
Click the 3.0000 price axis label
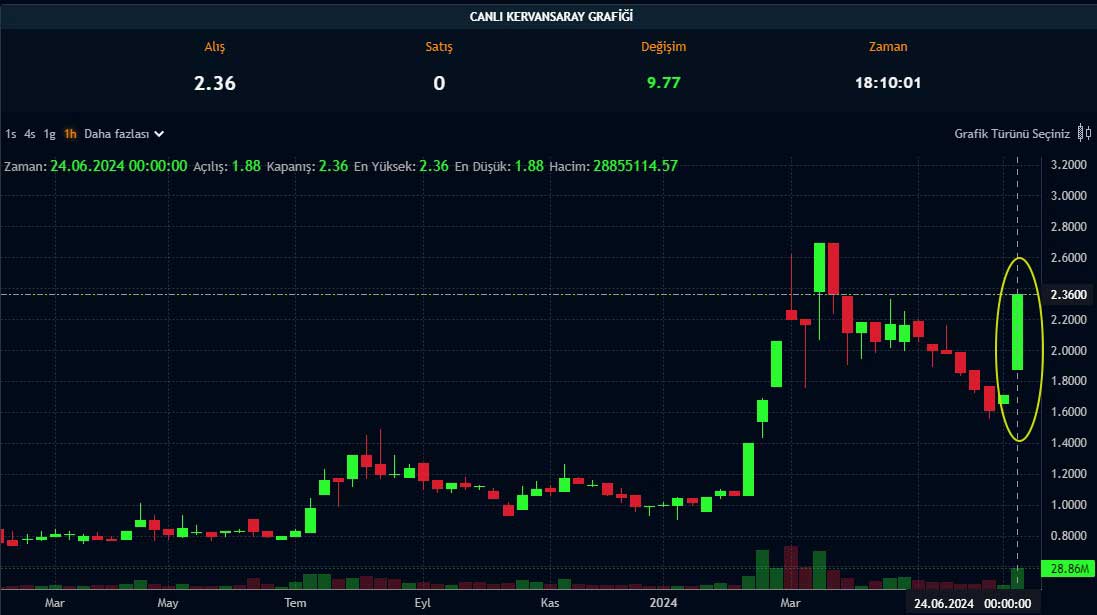click(1068, 195)
